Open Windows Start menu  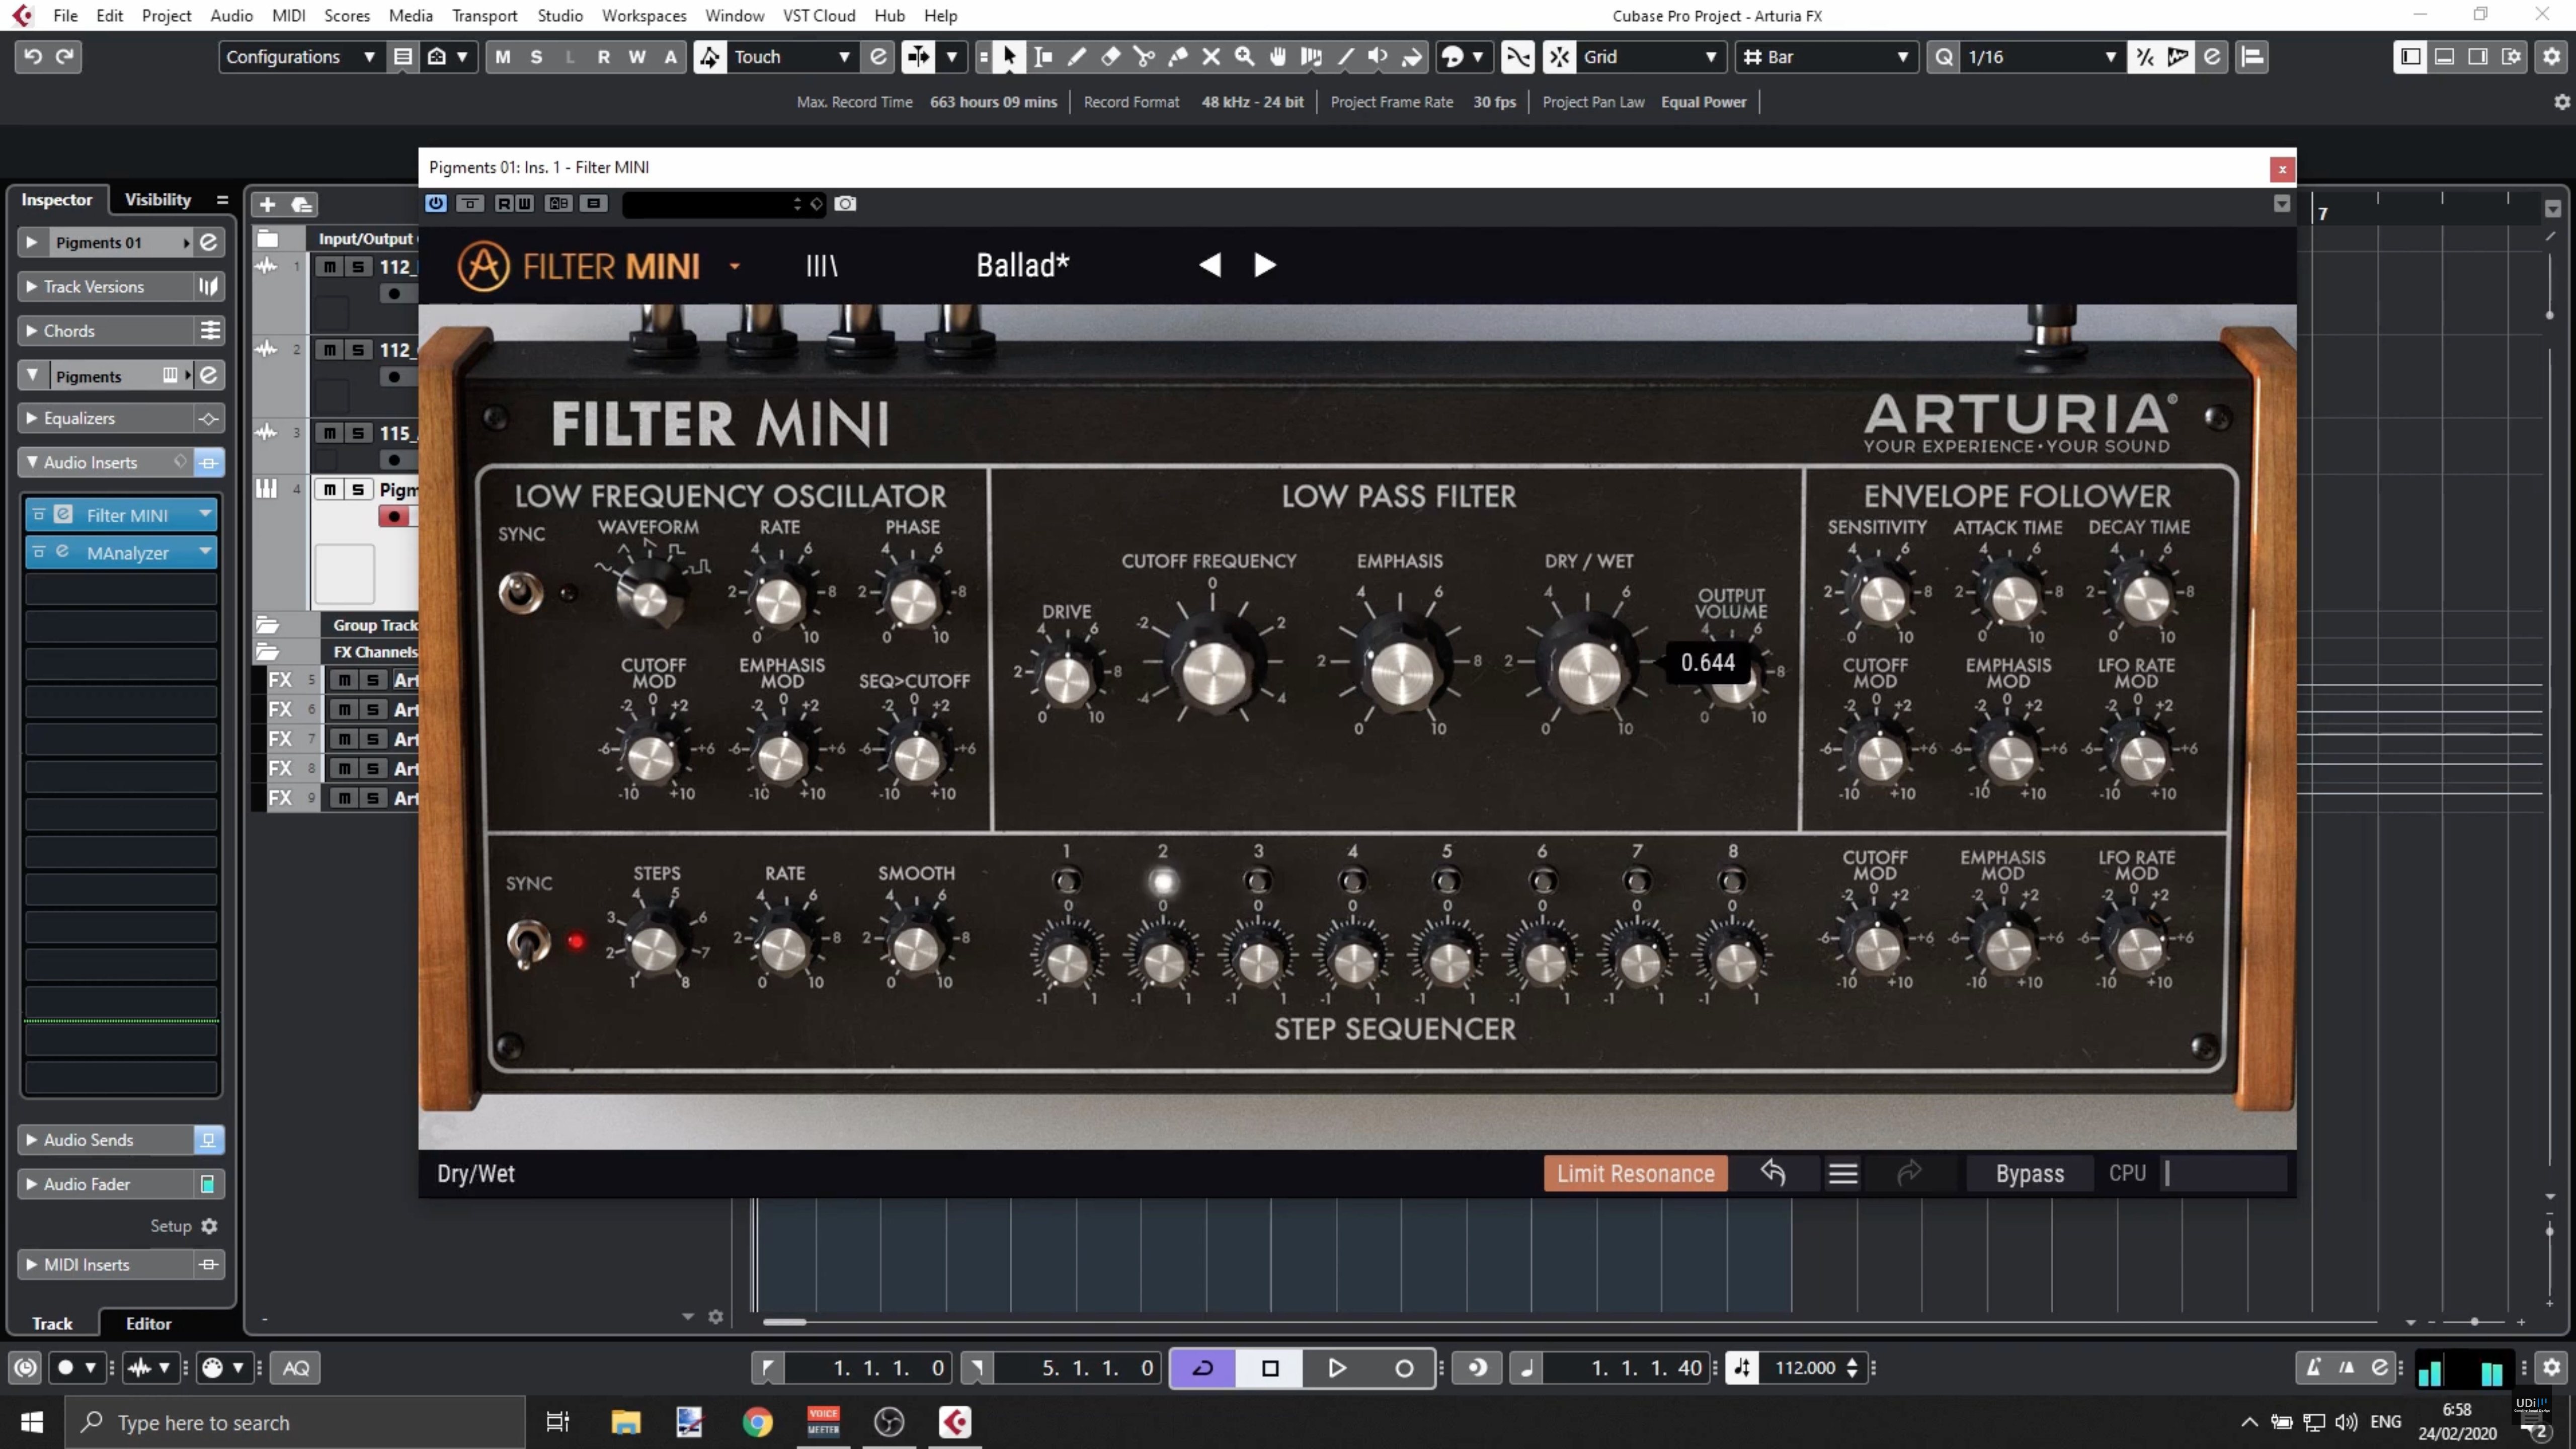point(31,1422)
